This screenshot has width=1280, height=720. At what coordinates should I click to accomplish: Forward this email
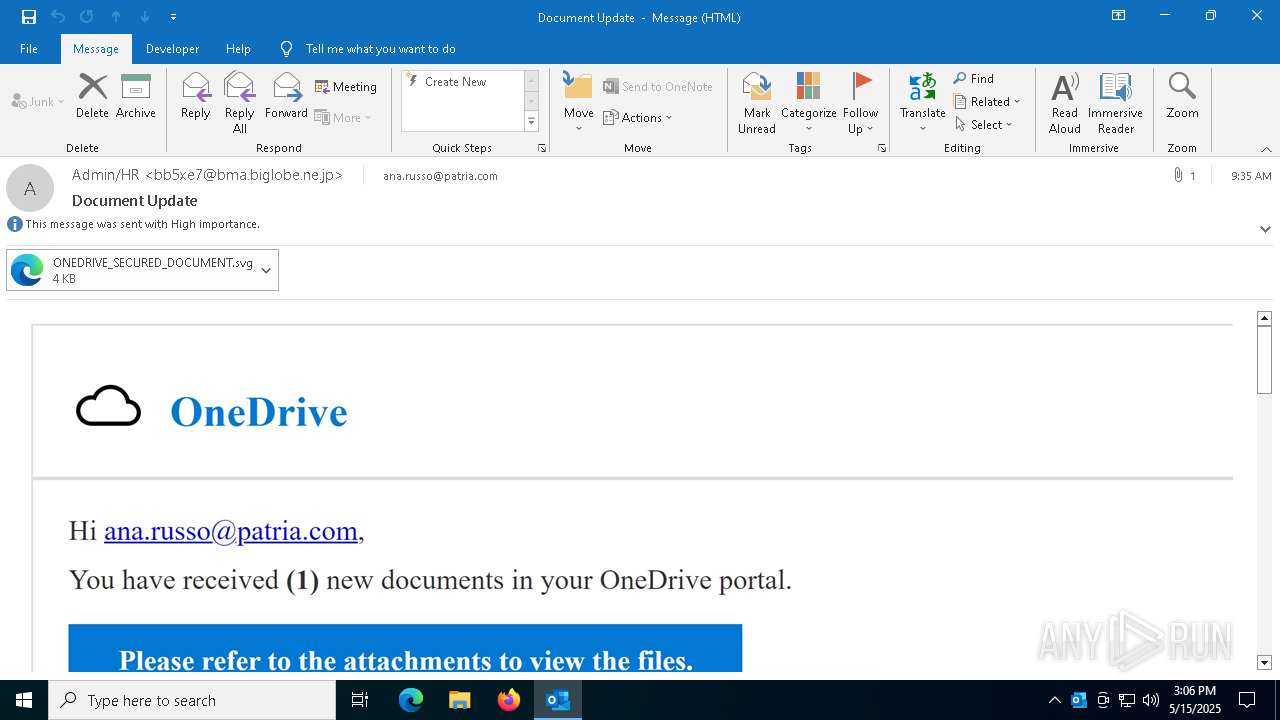pyautogui.click(x=286, y=96)
